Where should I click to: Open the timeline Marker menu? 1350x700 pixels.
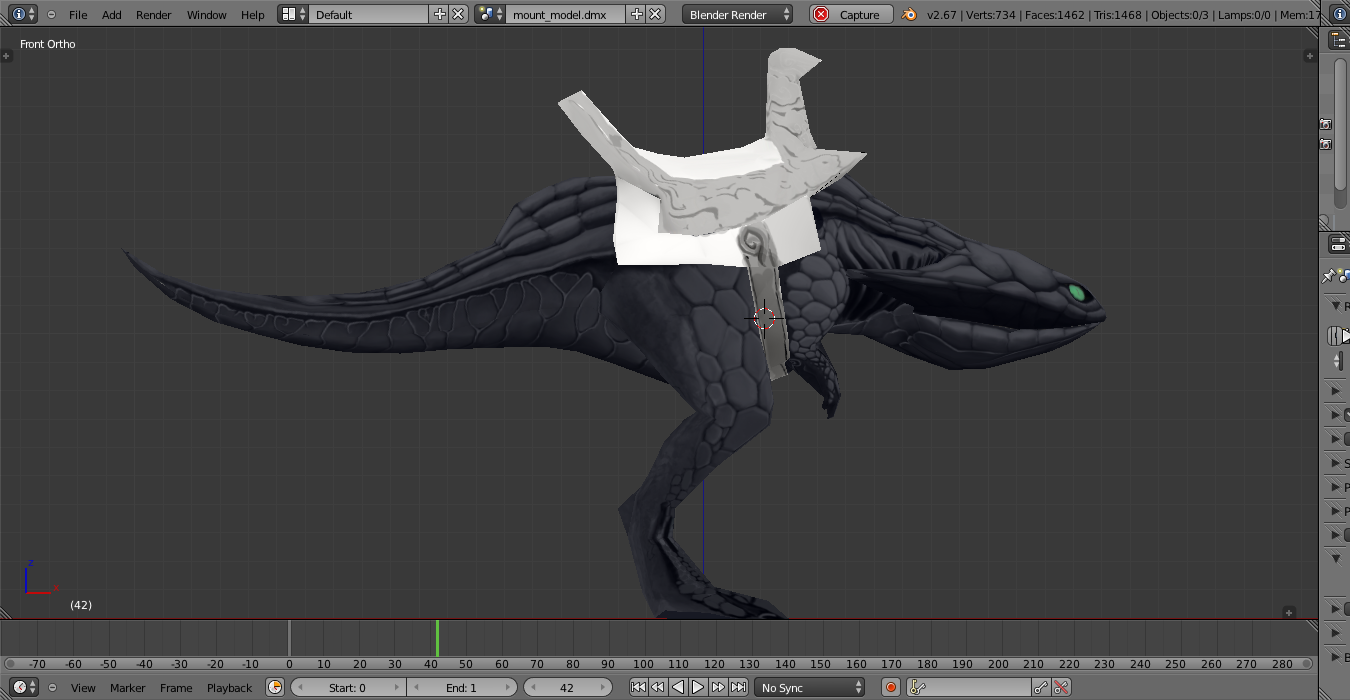(128, 688)
